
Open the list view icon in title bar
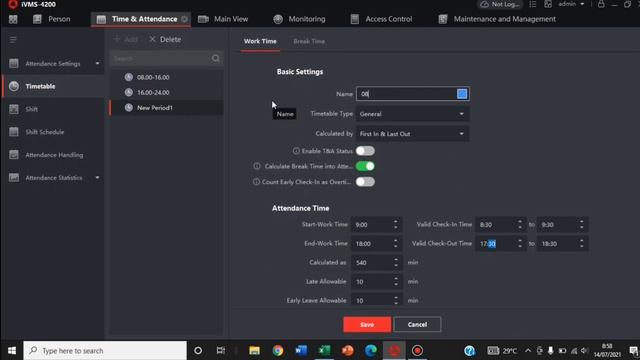coord(533,4)
